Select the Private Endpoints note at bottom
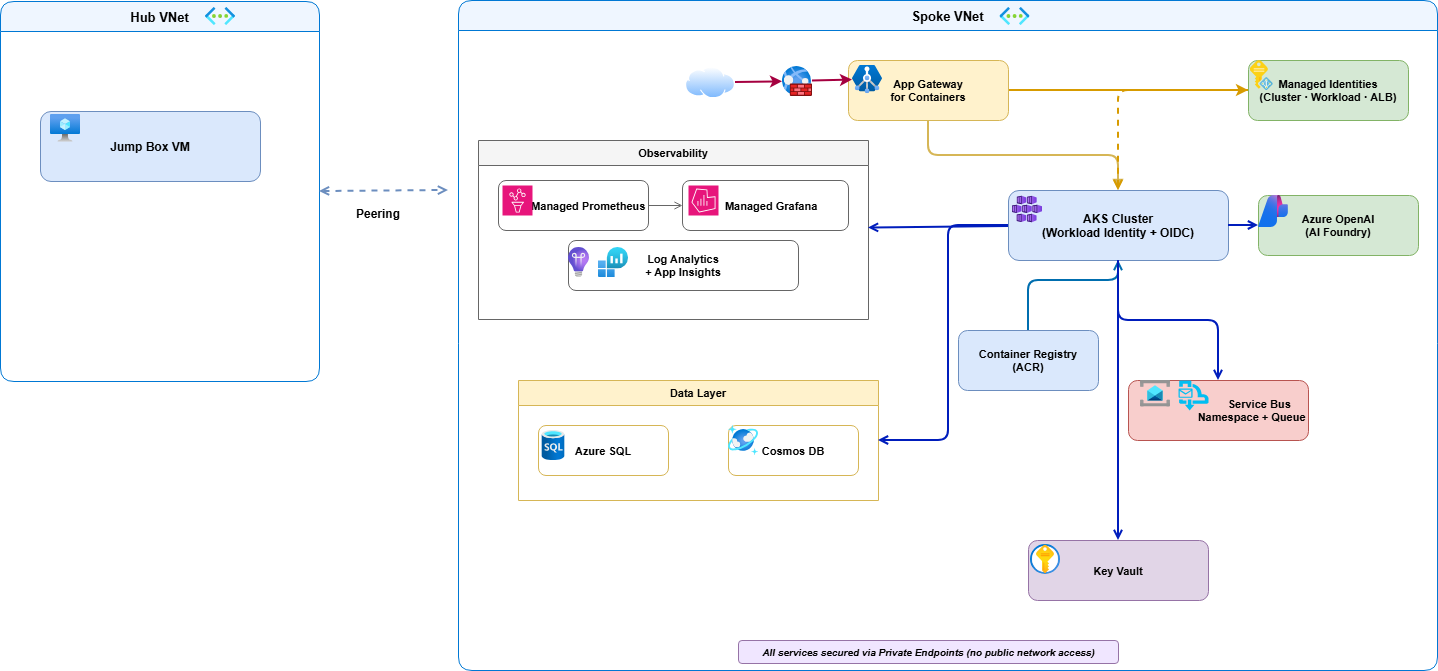Viewport: 1438px width, 671px height. pyautogui.click(x=928, y=652)
